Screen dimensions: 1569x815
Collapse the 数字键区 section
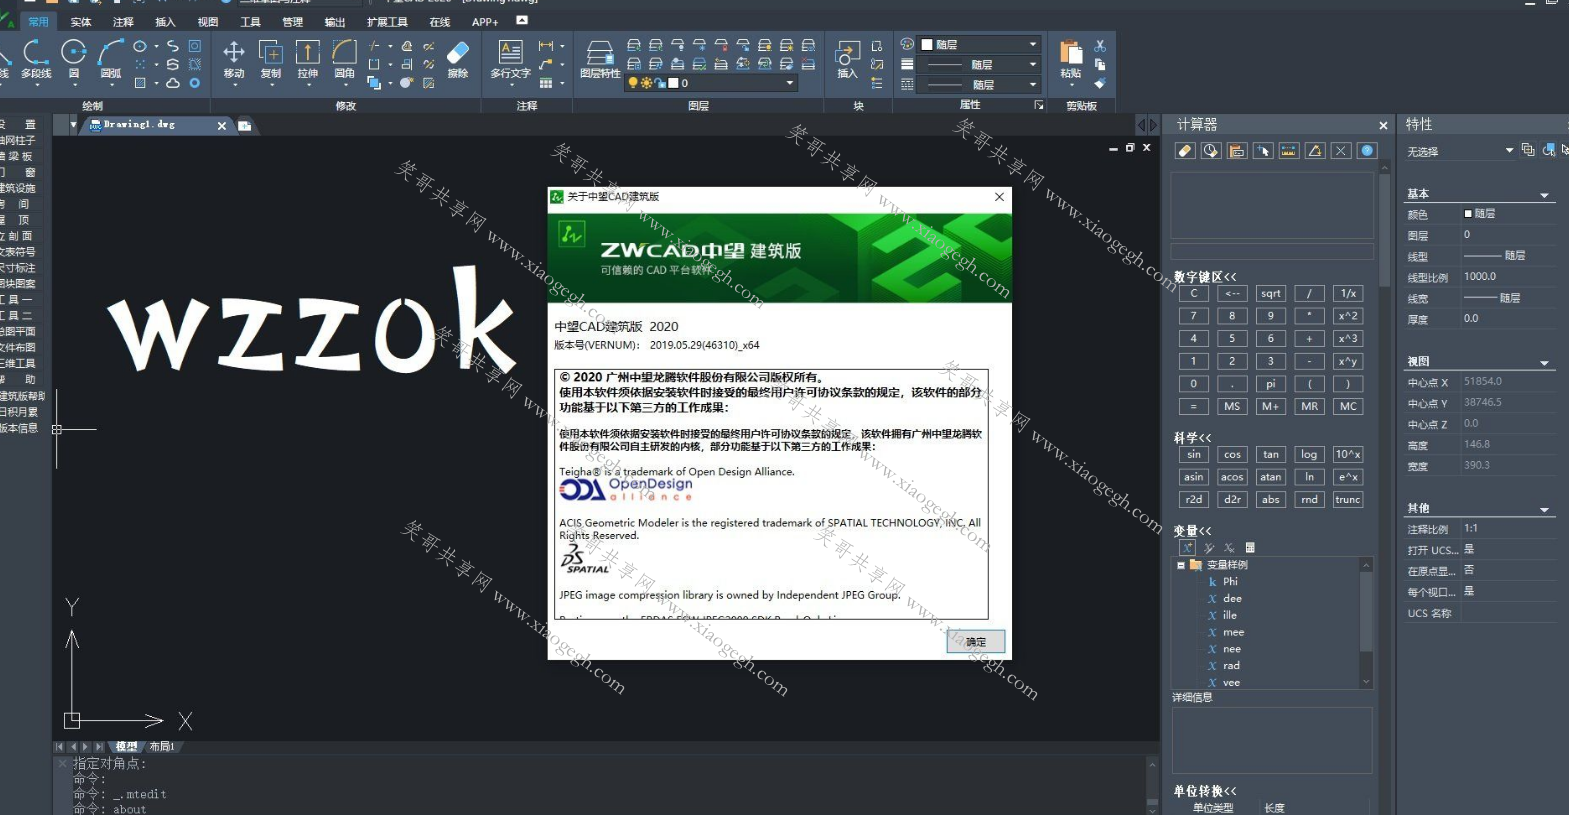(1206, 277)
